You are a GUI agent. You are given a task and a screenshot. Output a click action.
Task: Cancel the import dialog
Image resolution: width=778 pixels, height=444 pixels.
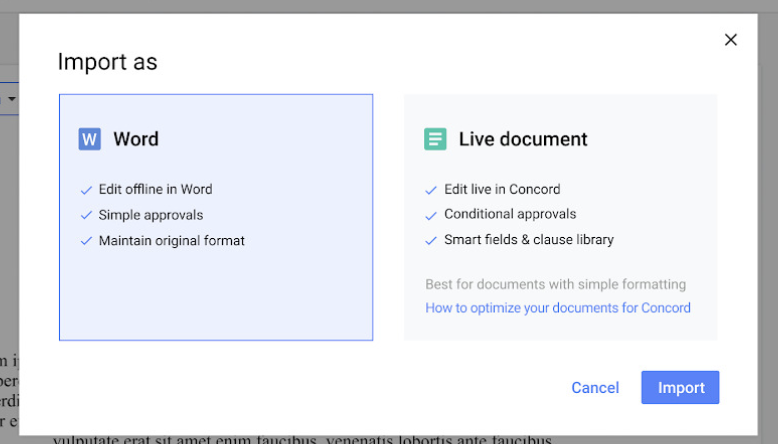[595, 387]
